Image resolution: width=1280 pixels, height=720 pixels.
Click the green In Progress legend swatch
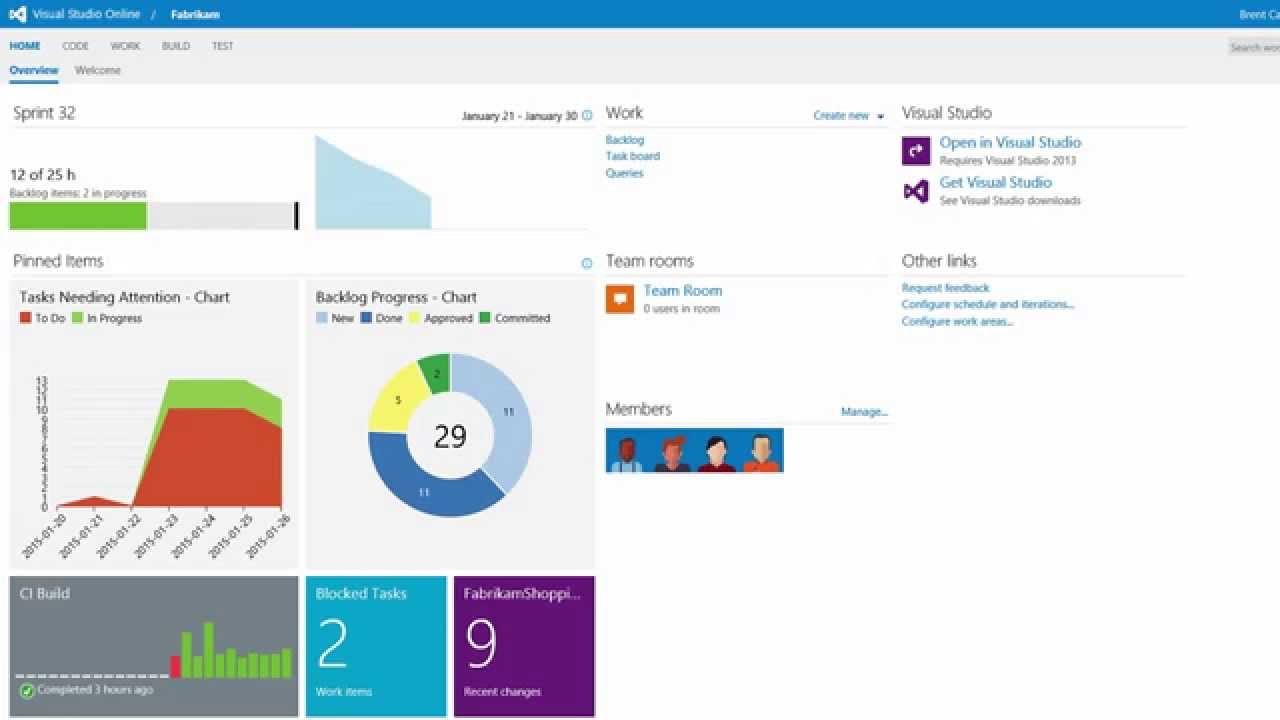(77, 318)
